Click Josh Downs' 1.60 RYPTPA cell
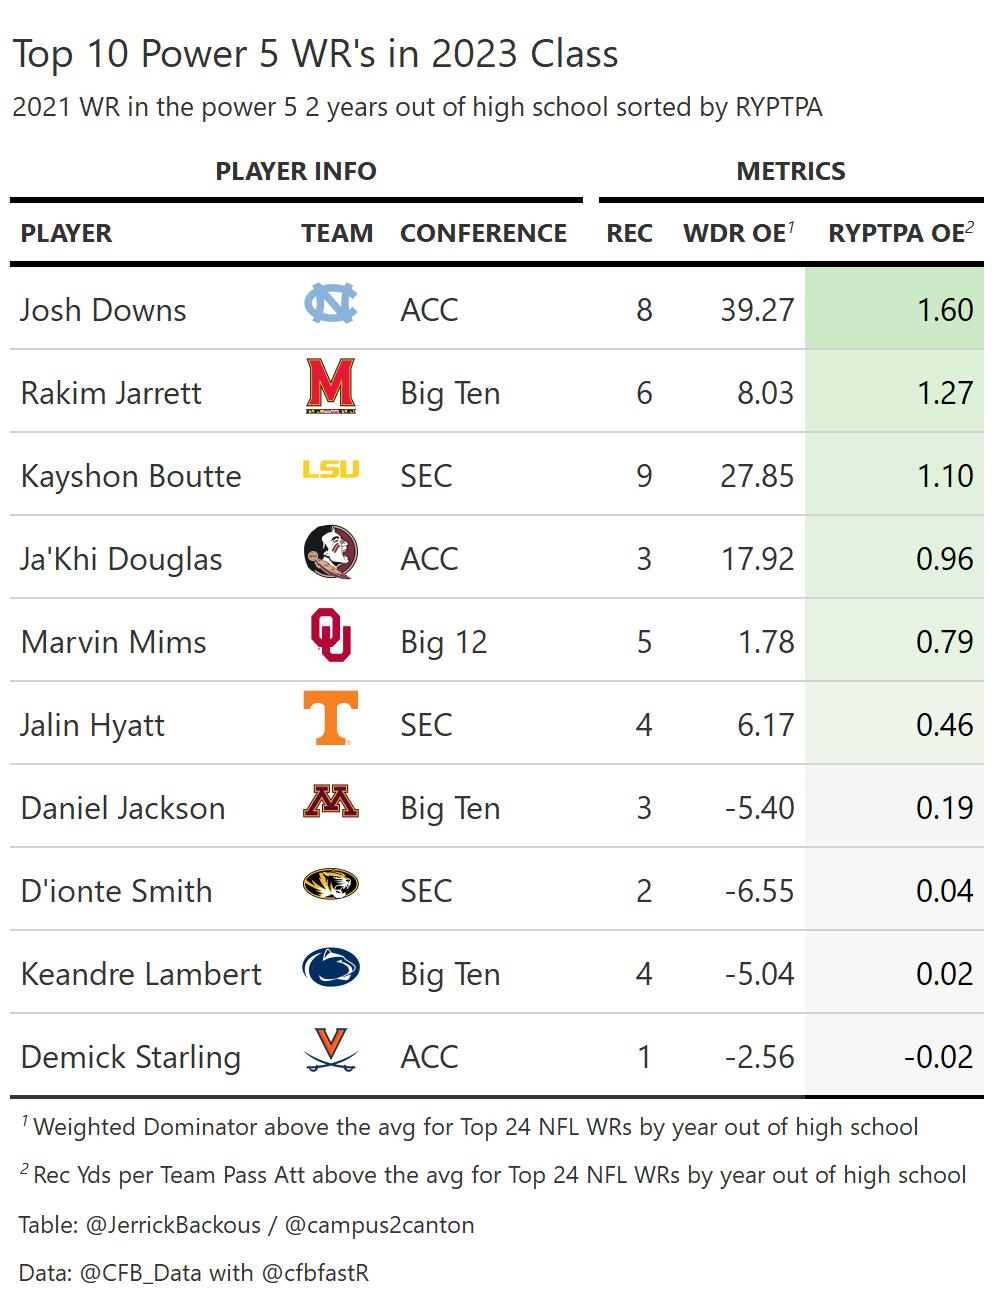The image size is (994, 1311). (944, 310)
